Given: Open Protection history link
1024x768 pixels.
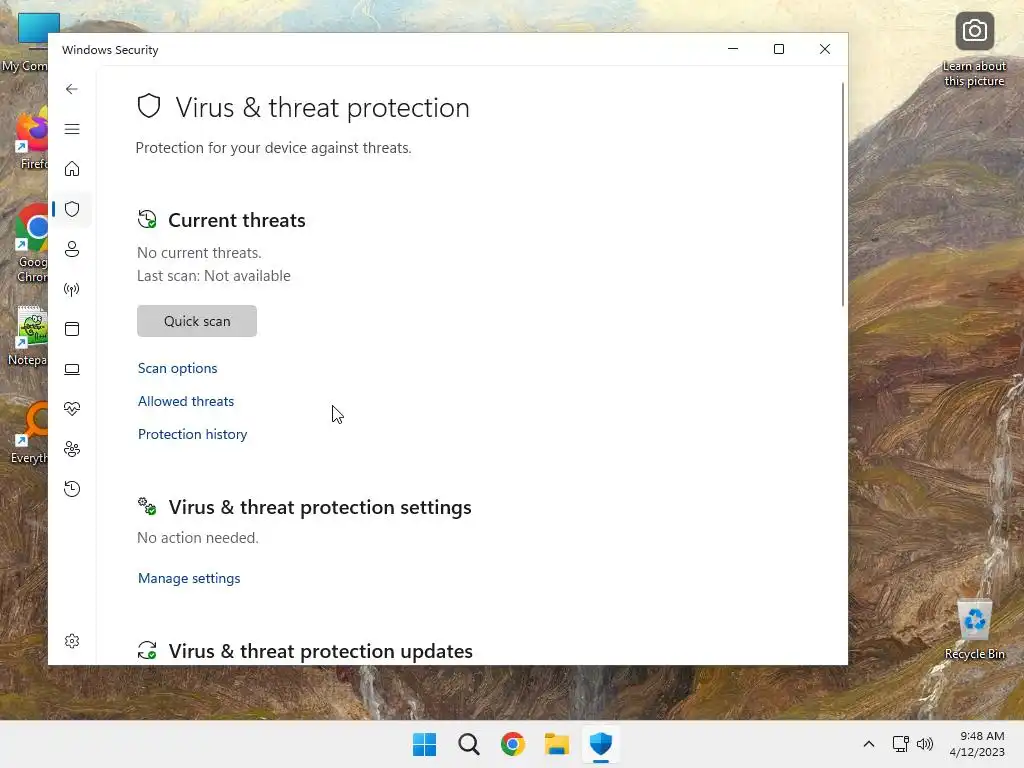Looking at the screenshot, I should point(193,434).
